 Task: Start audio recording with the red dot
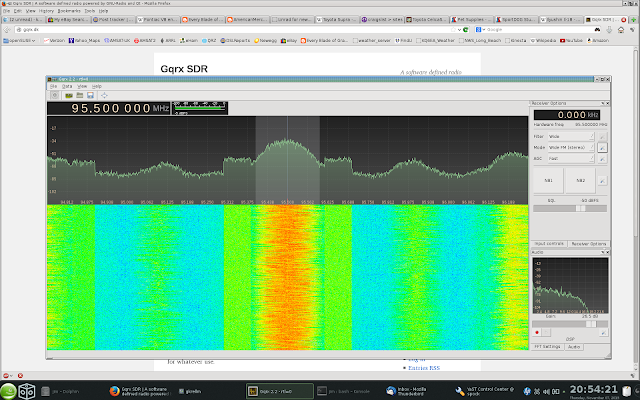pyautogui.click(x=537, y=333)
